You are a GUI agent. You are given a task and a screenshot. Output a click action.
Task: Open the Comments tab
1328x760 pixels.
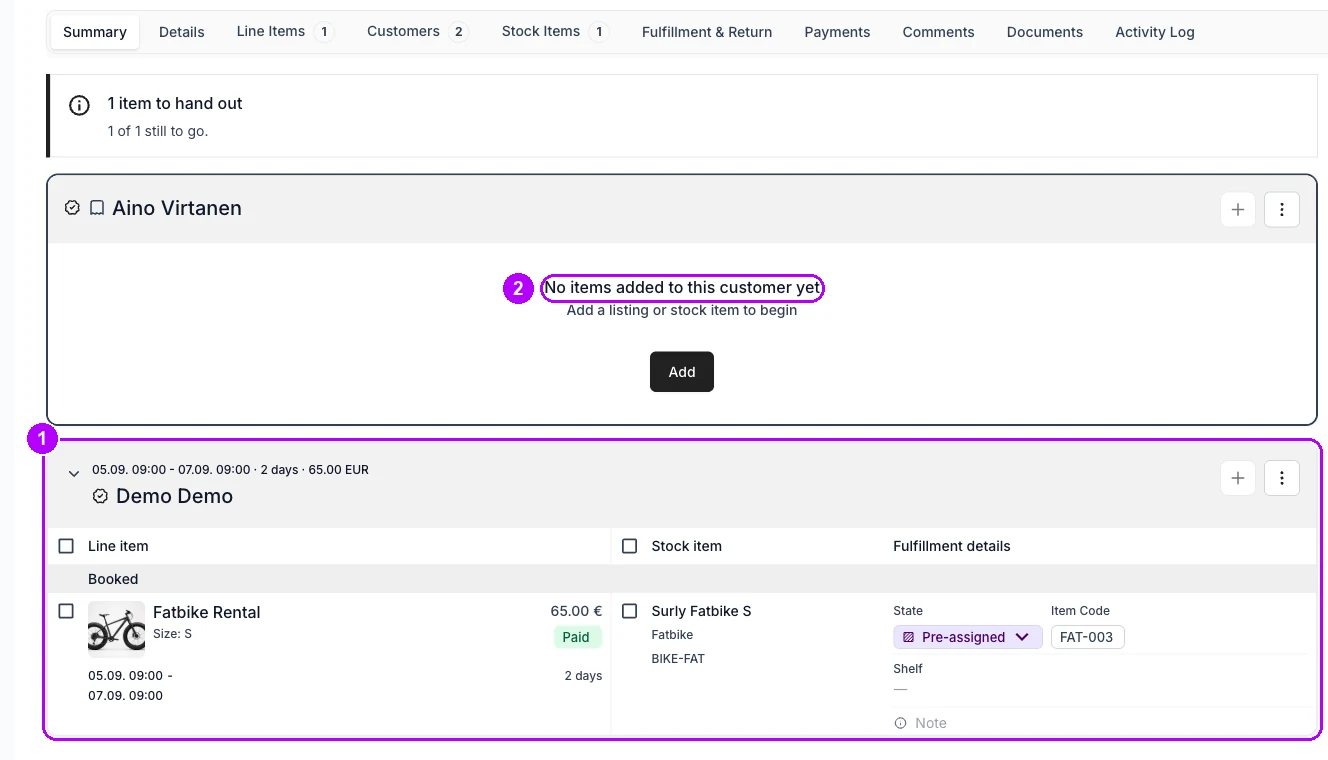pos(938,32)
